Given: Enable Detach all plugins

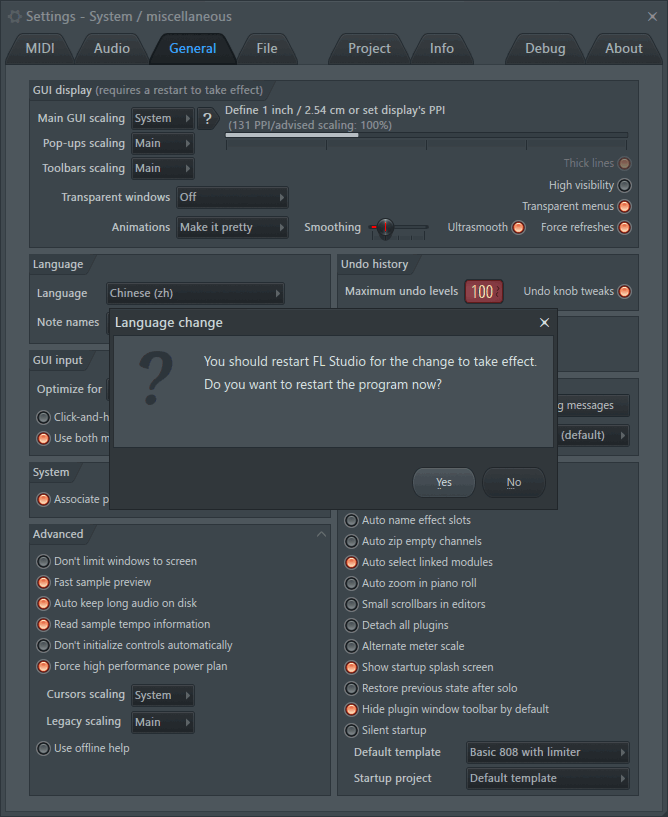Looking at the screenshot, I should (351, 625).
